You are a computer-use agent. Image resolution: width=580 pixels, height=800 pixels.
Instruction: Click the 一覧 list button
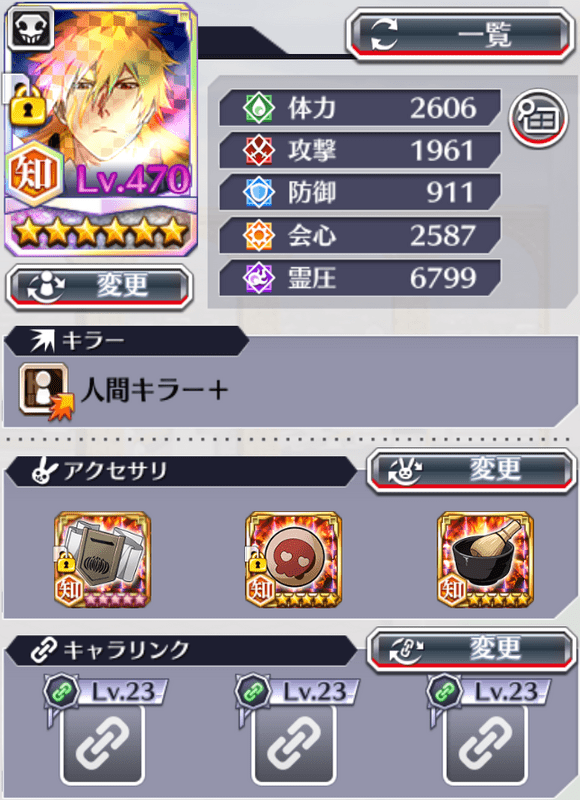coord(461,36)
